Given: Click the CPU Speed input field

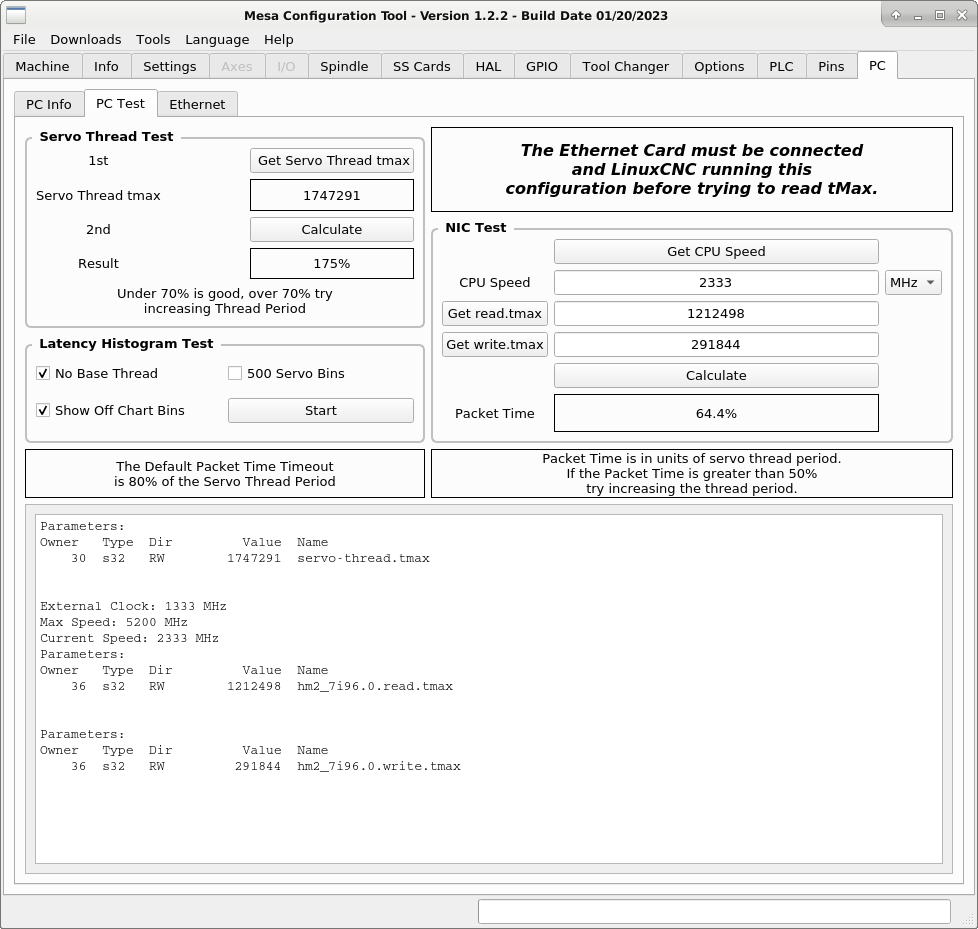Looking at the screenshot, I should (x=716, y=283).
